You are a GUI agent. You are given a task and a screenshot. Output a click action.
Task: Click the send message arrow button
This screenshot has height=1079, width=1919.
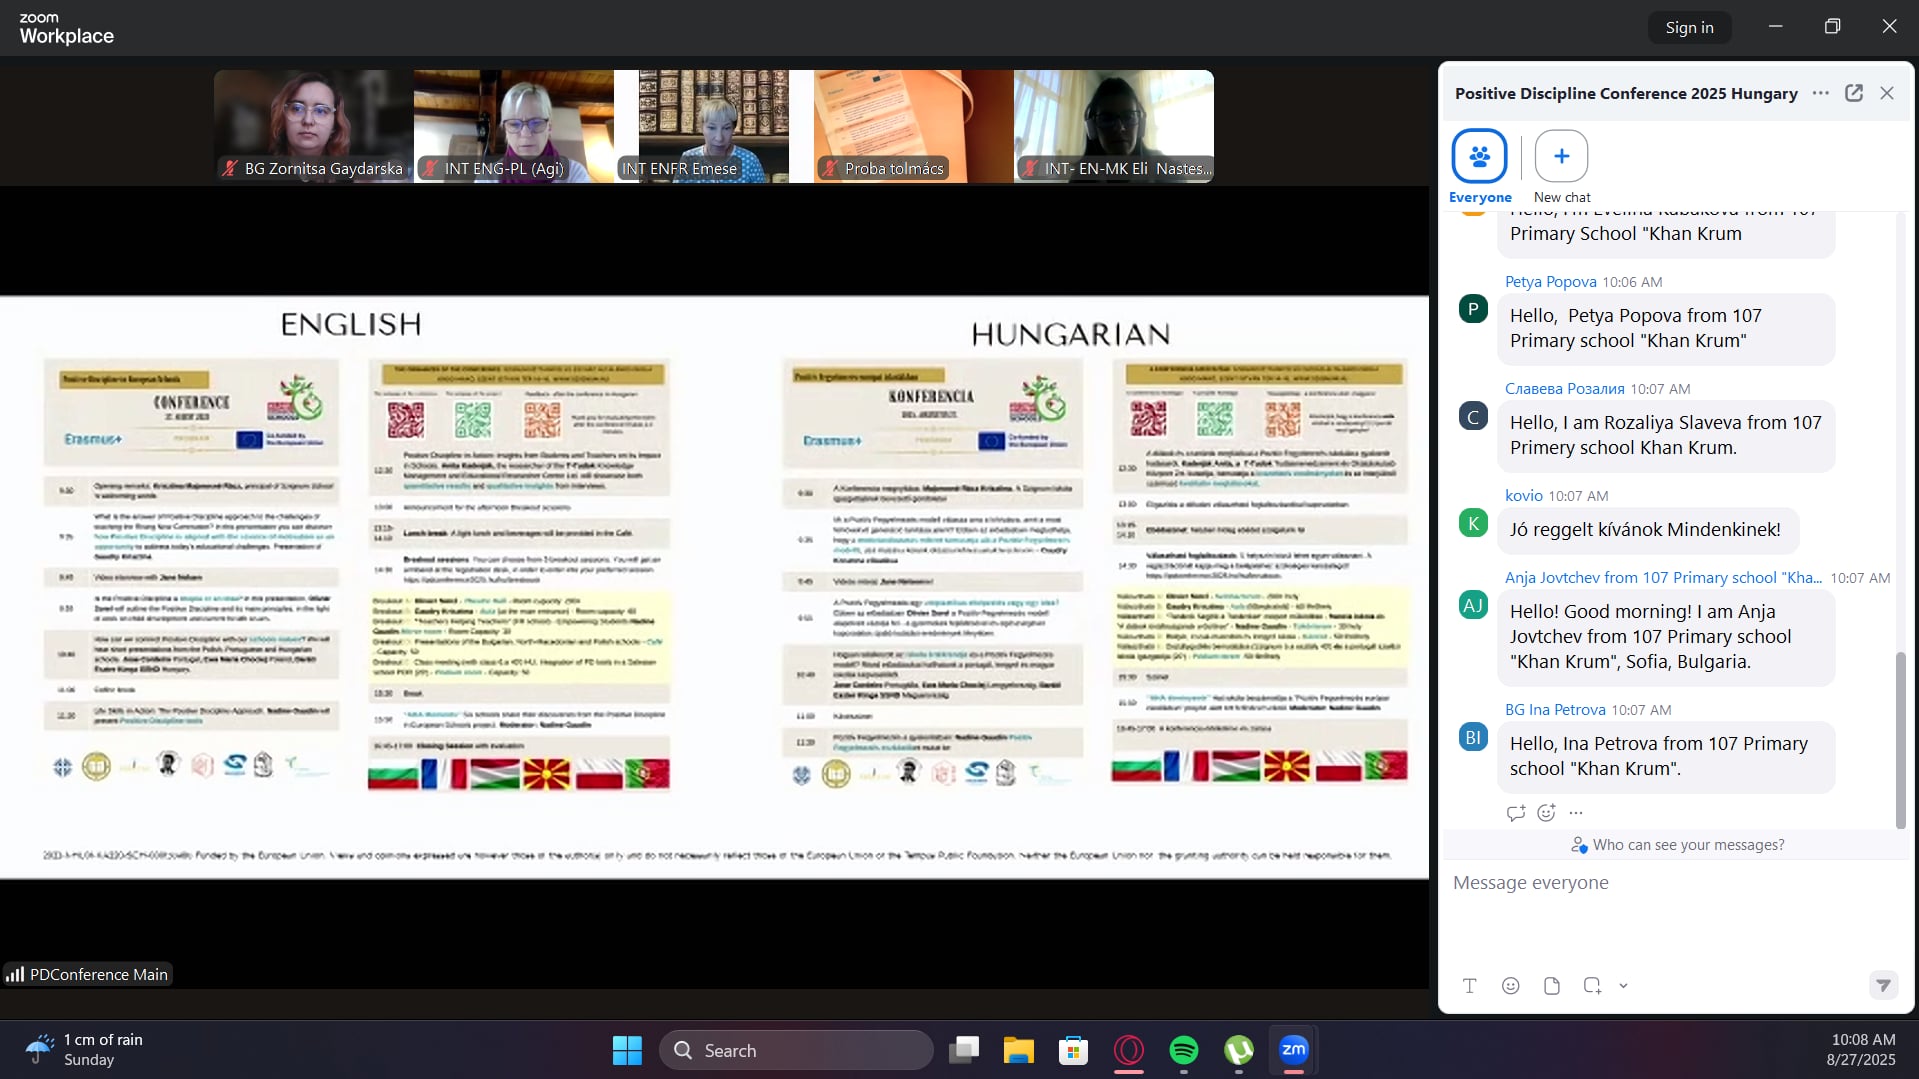click(1883, 986)
